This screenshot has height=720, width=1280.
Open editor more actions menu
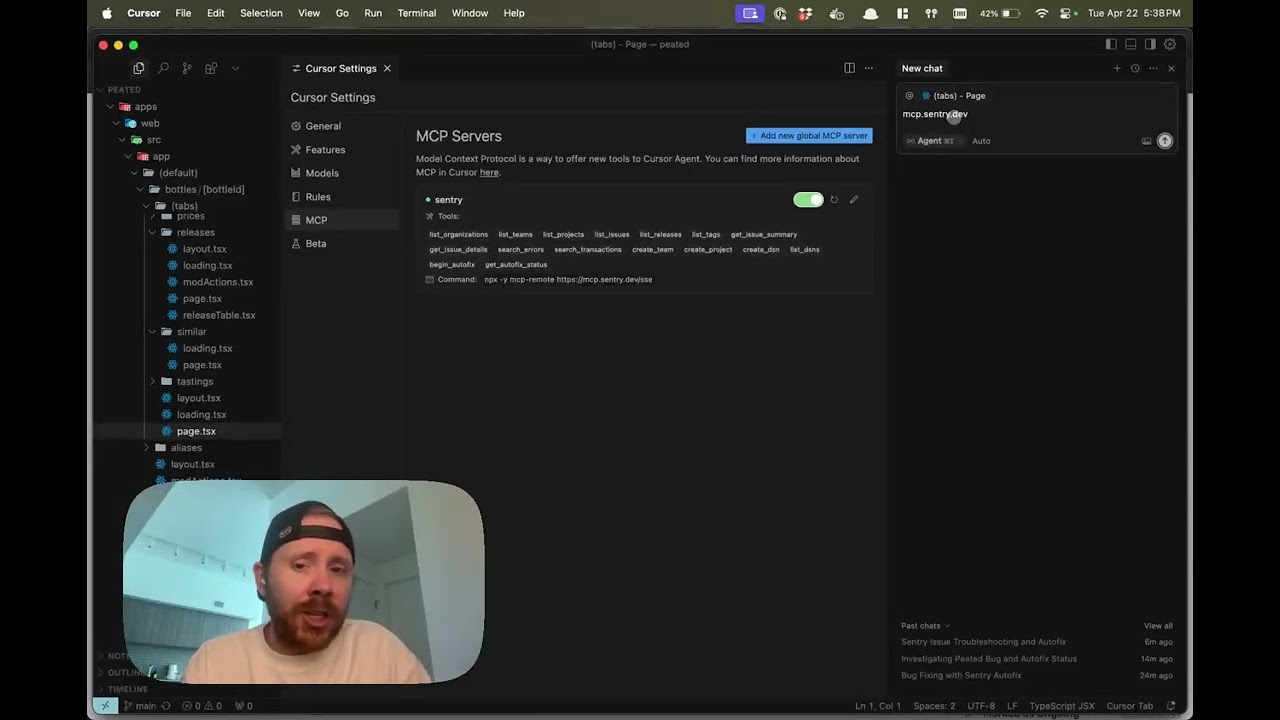tap(869, 68)
